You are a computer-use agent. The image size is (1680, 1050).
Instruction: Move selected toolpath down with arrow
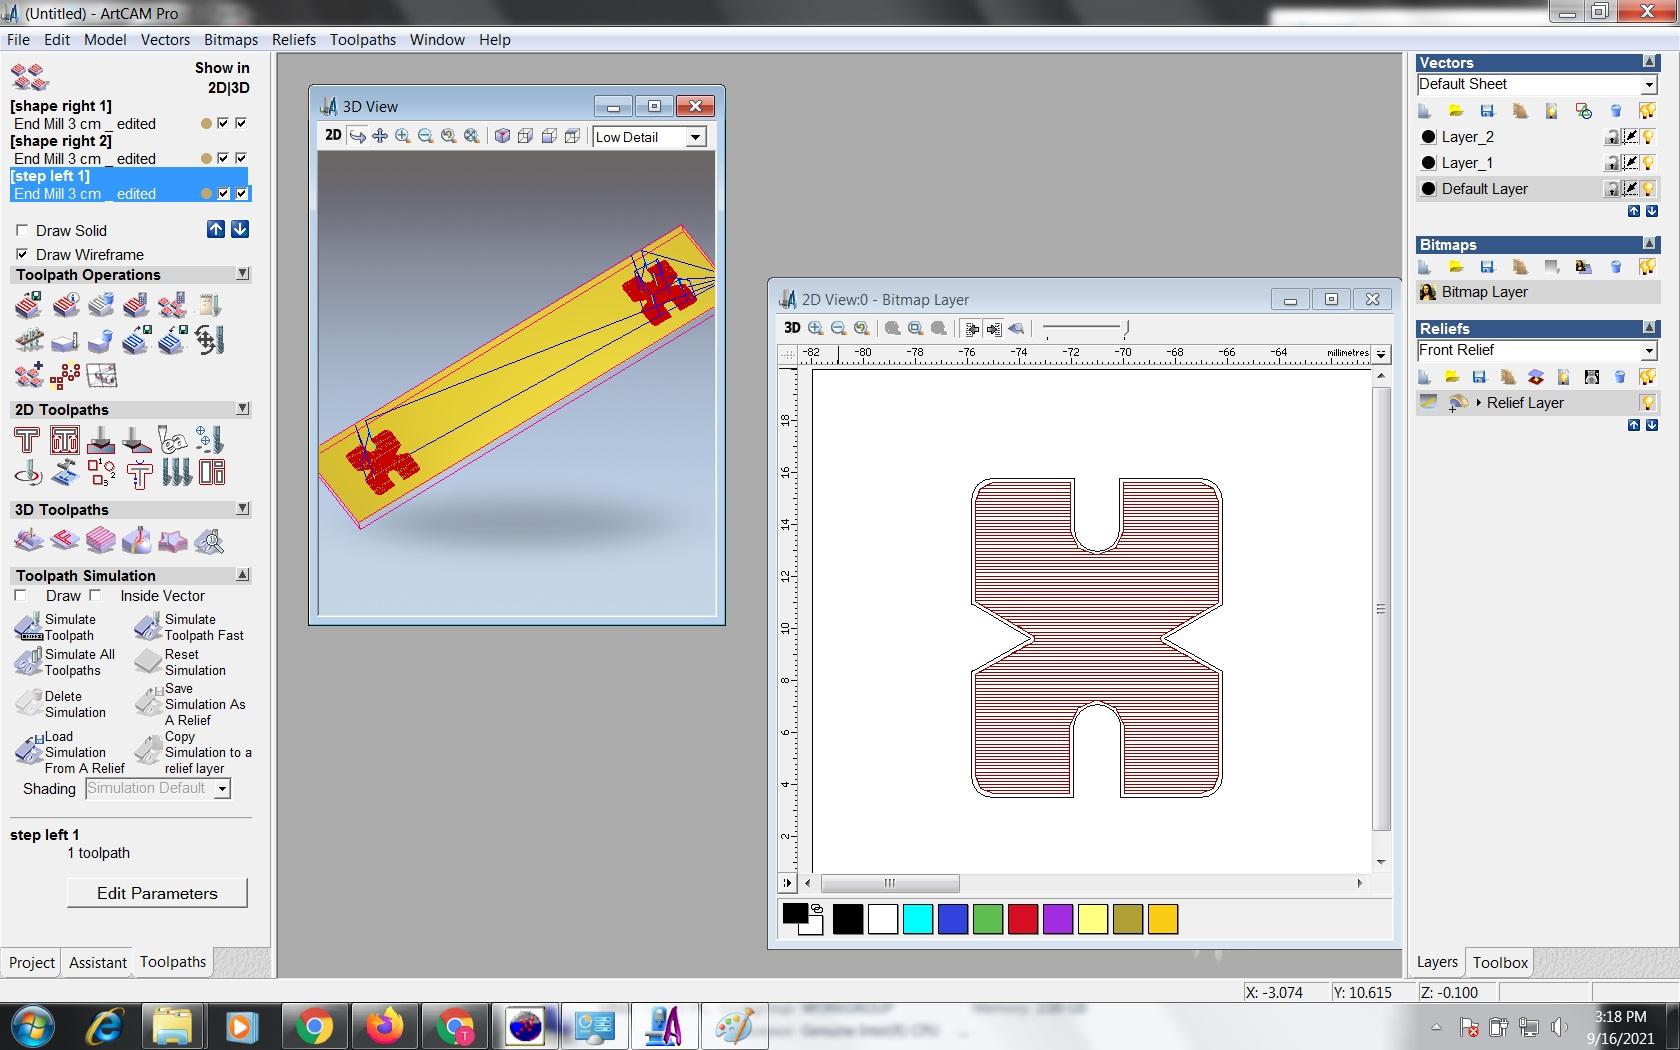[240, 229]
